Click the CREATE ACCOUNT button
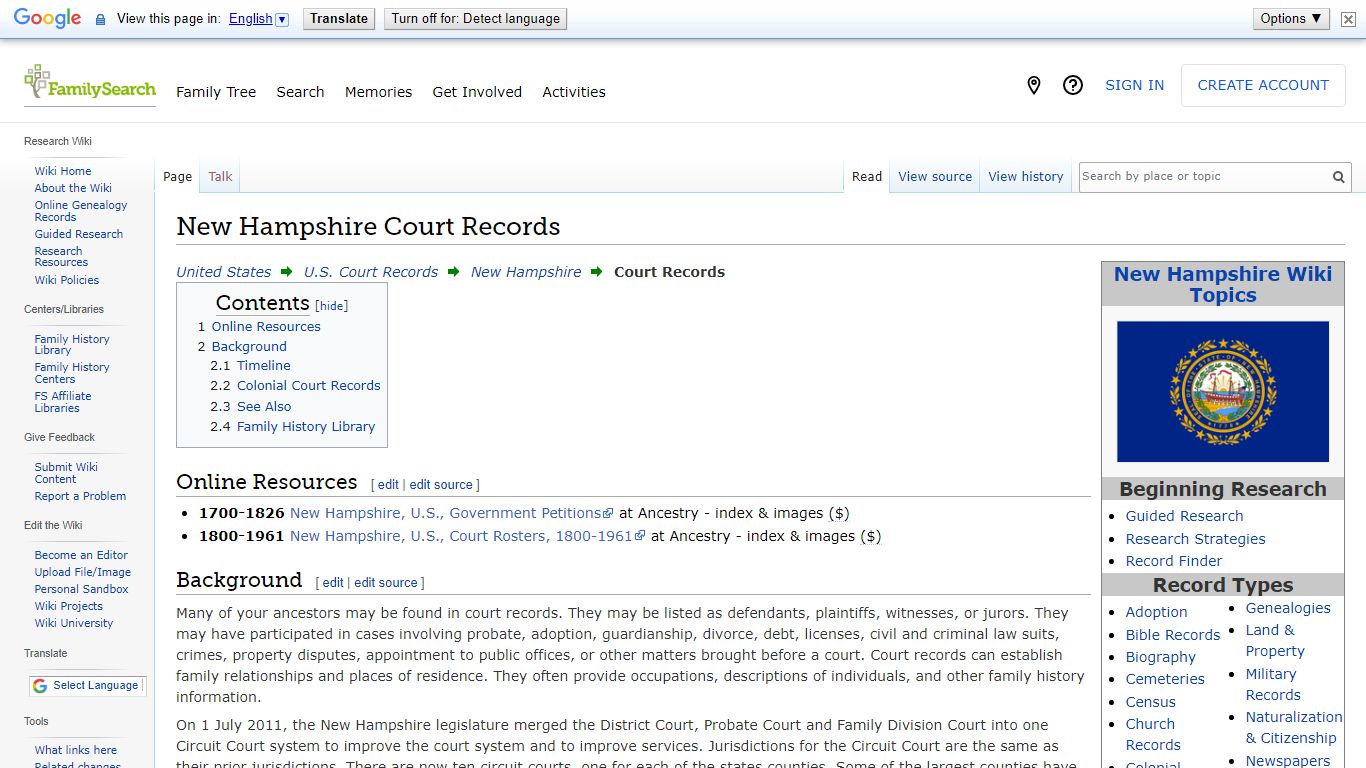The height and width of the screenshot is (768, 1366). click(x=1263, y=86)
